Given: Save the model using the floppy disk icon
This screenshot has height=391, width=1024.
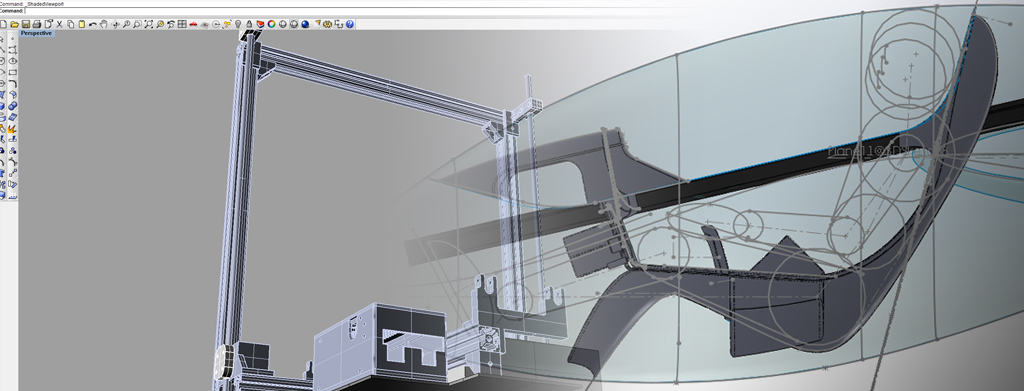Looking at the screenshot, I should click(x=25, y=24).
